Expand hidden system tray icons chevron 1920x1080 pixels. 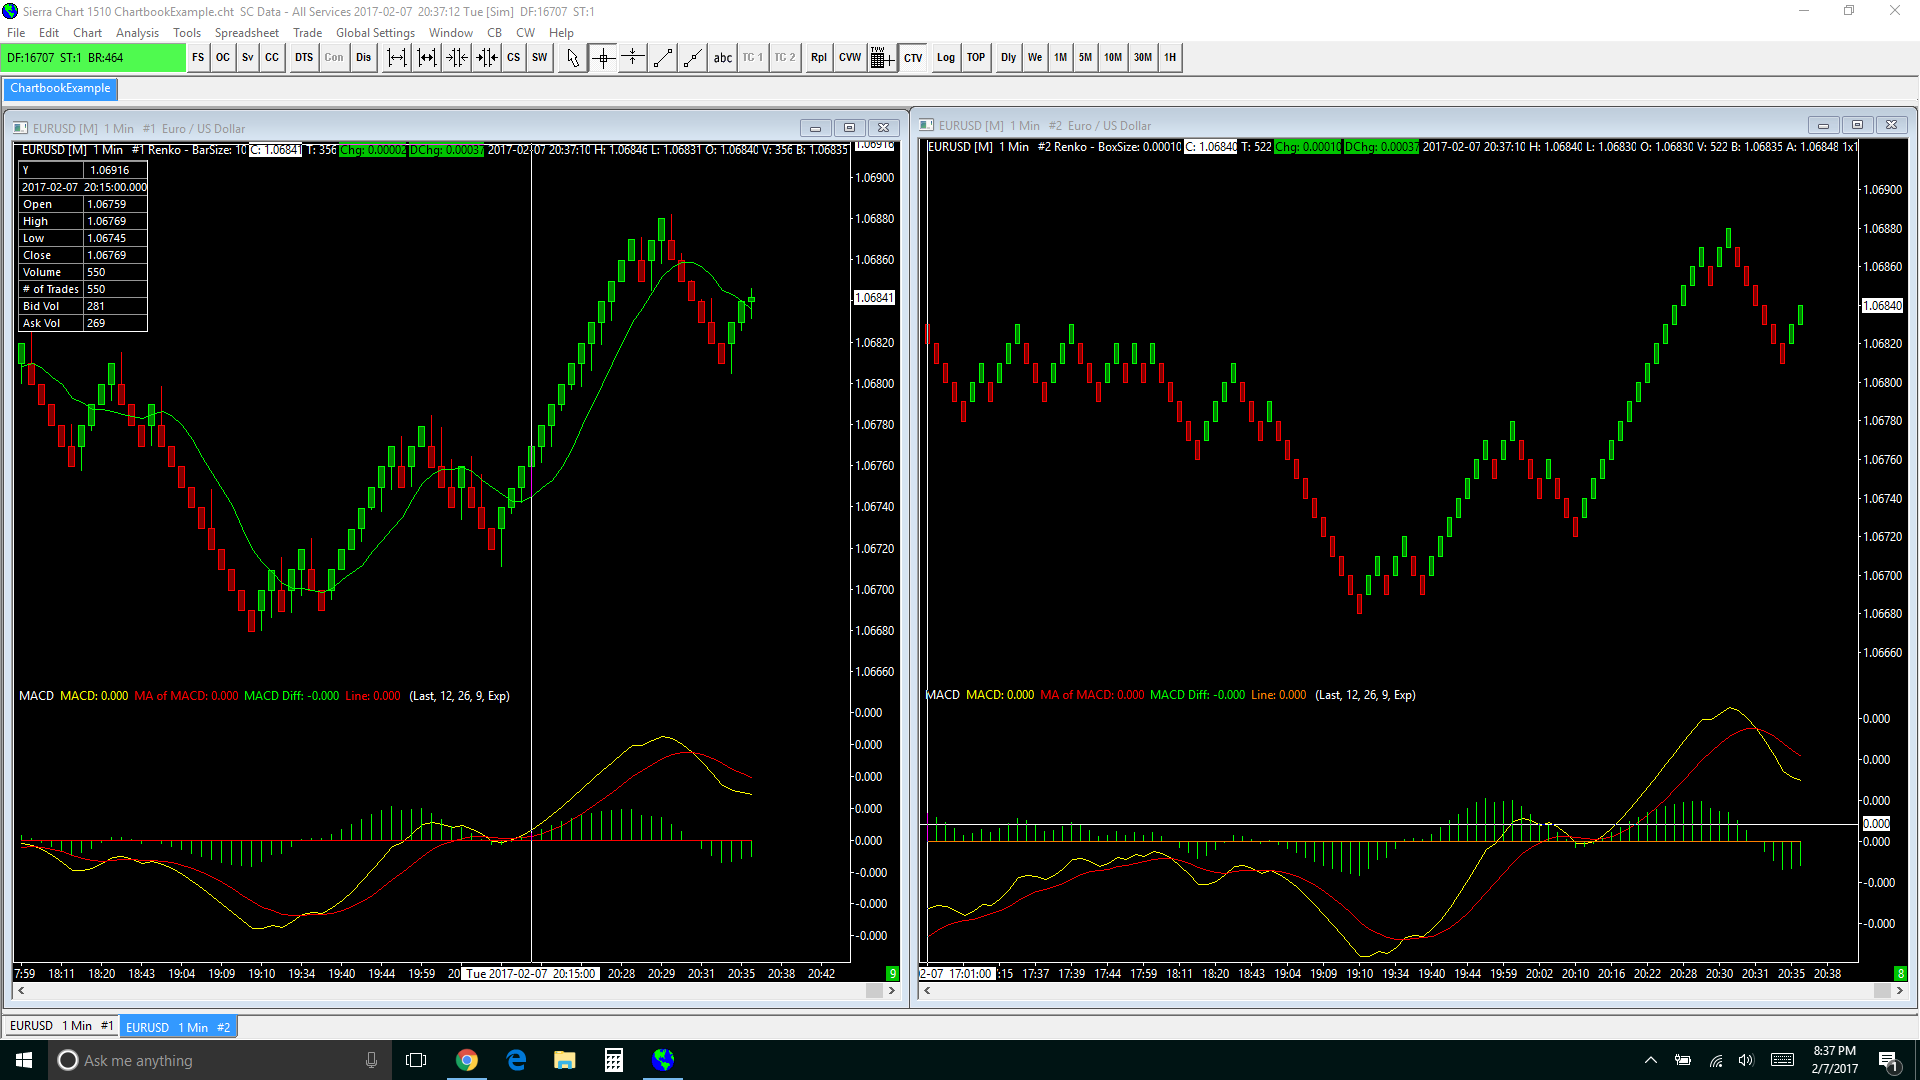(x=1651, y=1060)
